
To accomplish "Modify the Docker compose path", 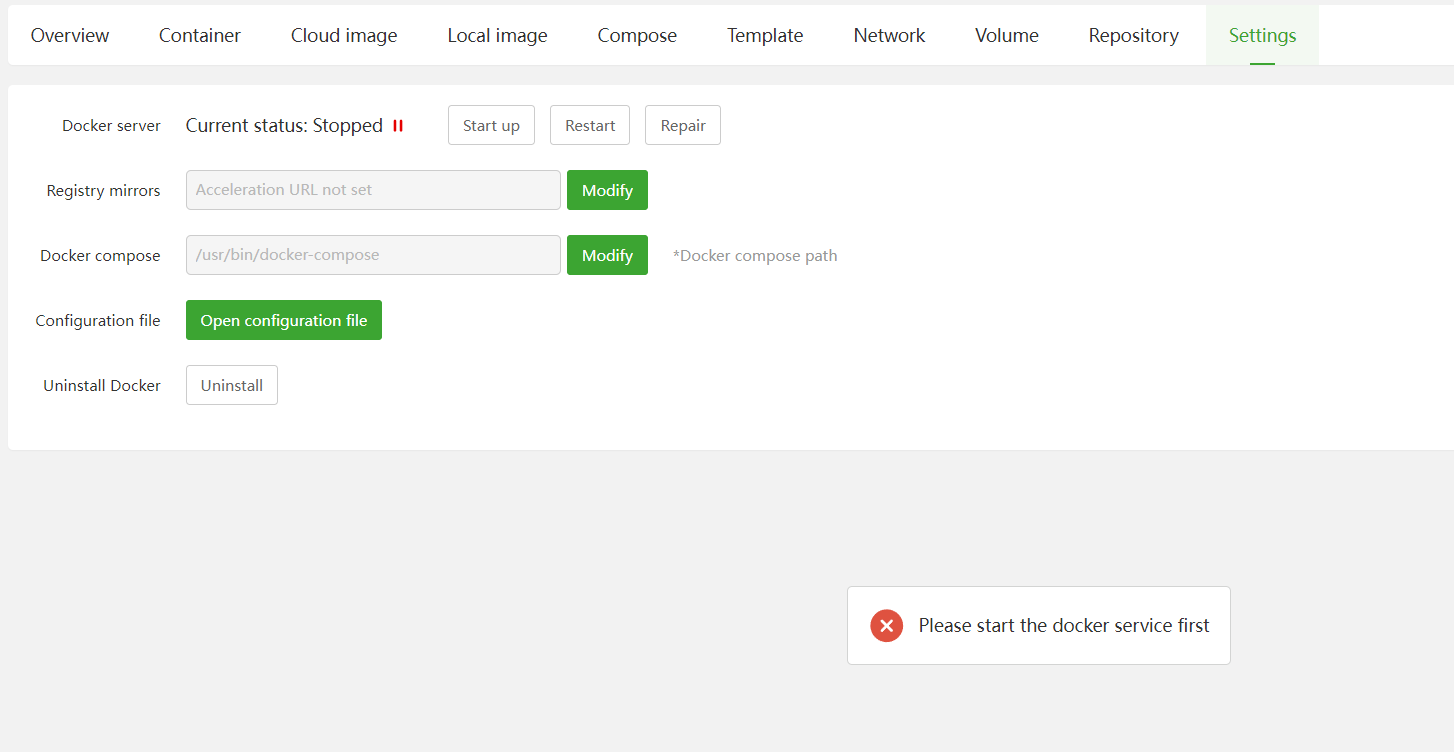I will tap(607, 255).
